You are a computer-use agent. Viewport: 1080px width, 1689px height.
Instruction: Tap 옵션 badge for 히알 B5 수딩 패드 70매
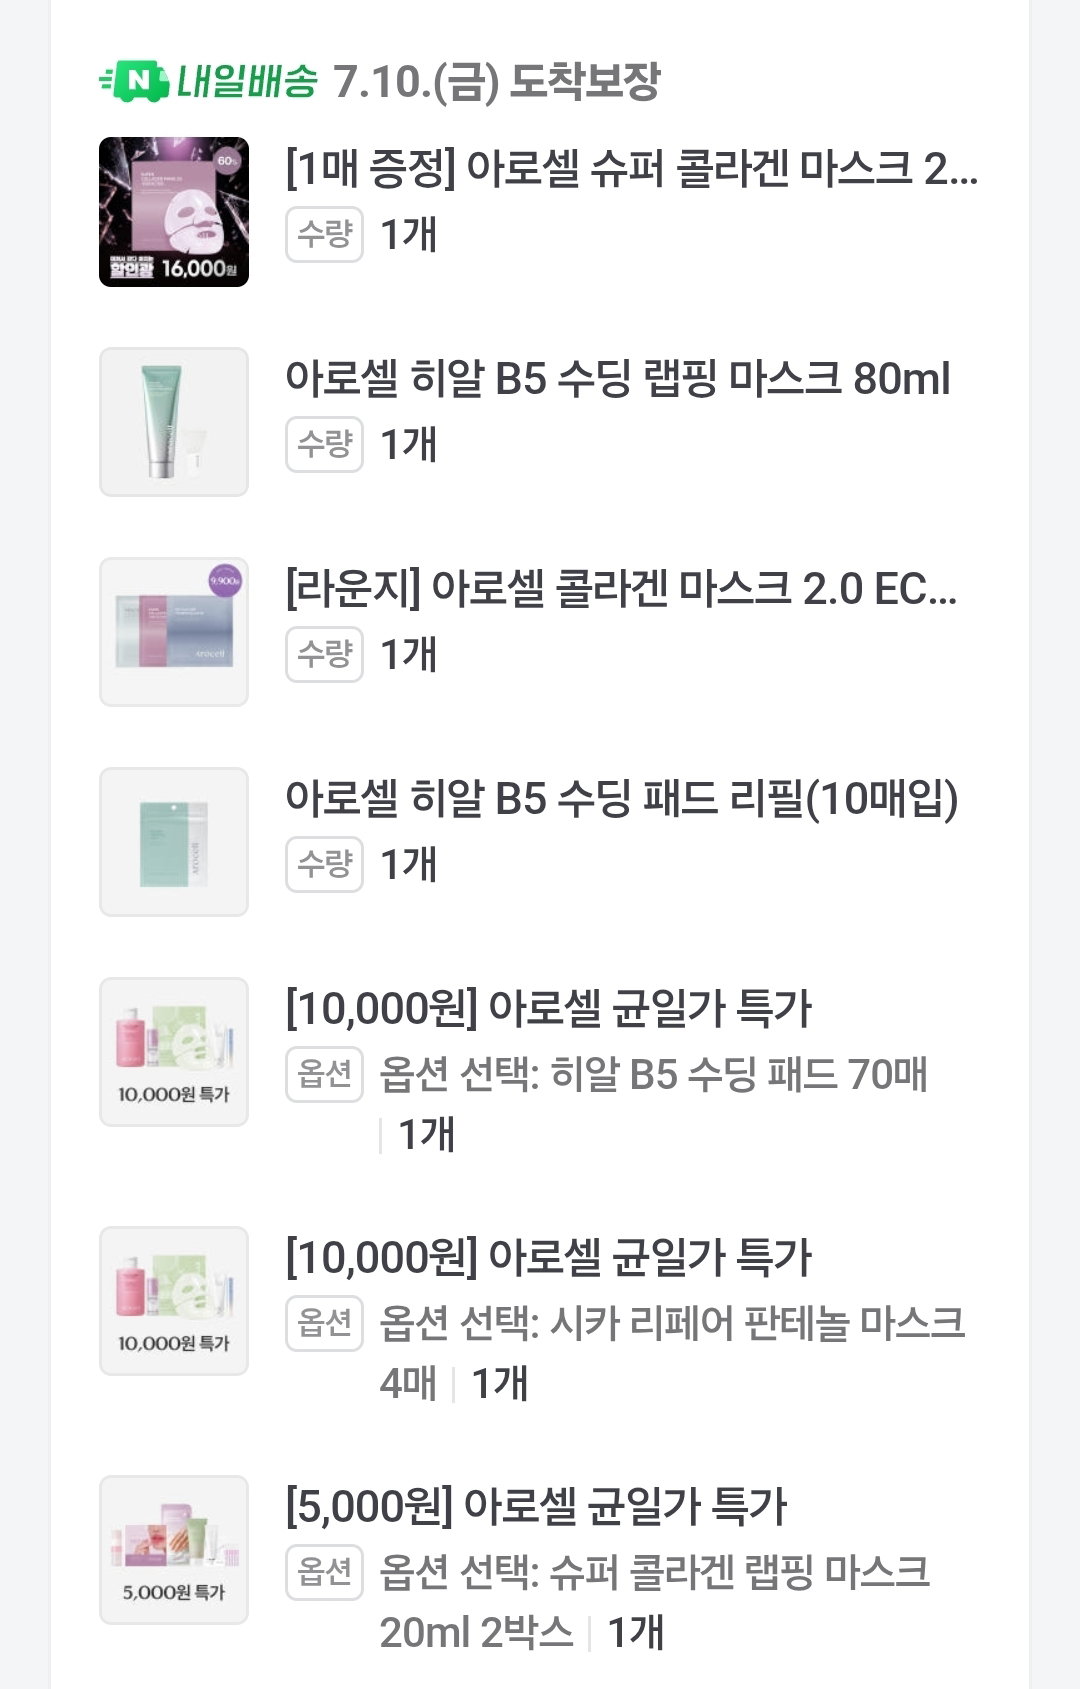324,1075
